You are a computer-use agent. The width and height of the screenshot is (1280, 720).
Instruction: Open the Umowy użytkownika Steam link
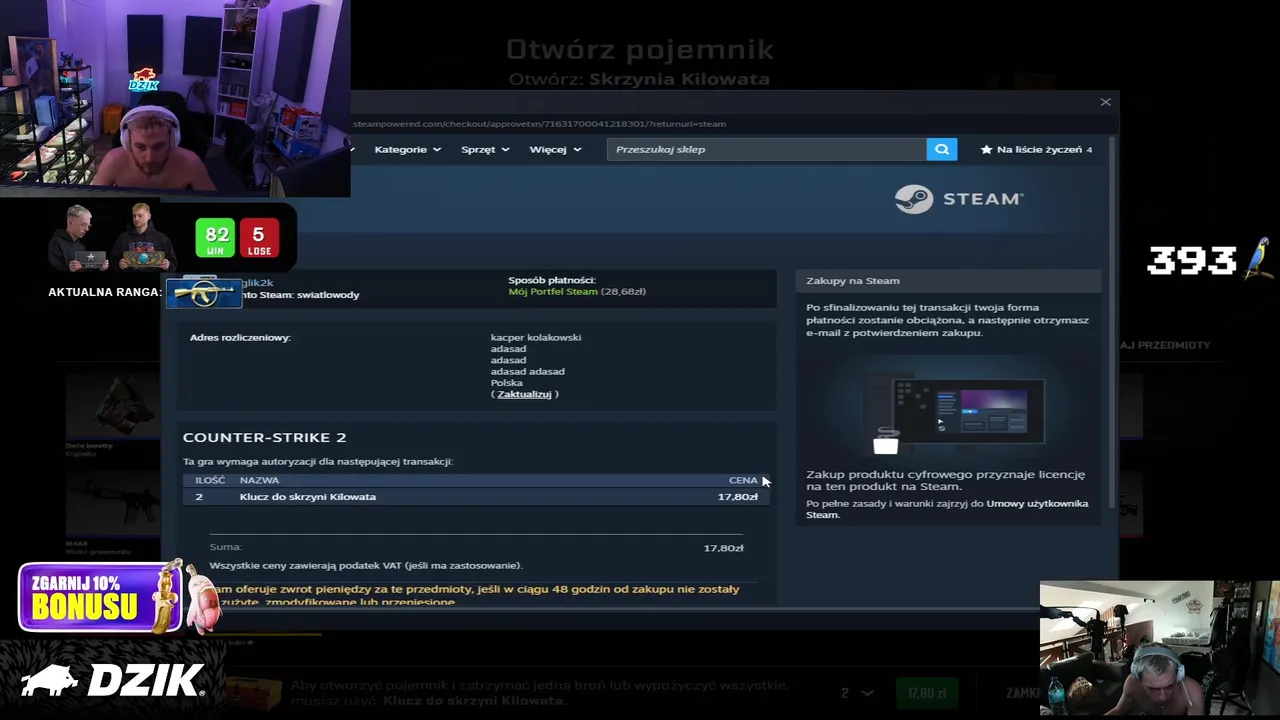coord(947,509)
